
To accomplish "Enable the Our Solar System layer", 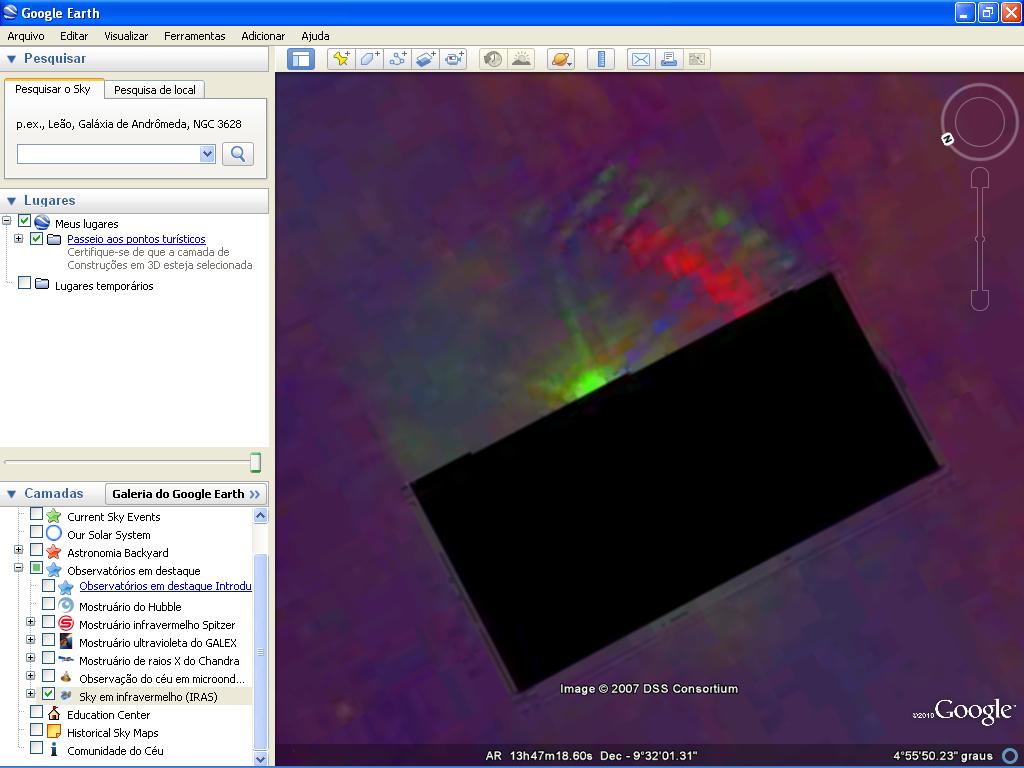I will coord(37,532).
